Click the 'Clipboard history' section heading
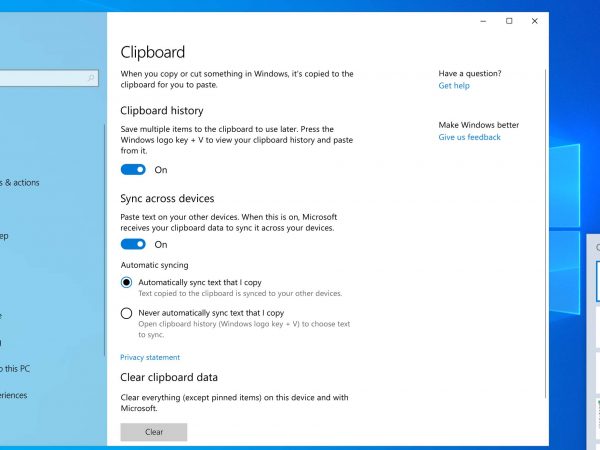Screen dimensions: 600x450 point(162,111)
